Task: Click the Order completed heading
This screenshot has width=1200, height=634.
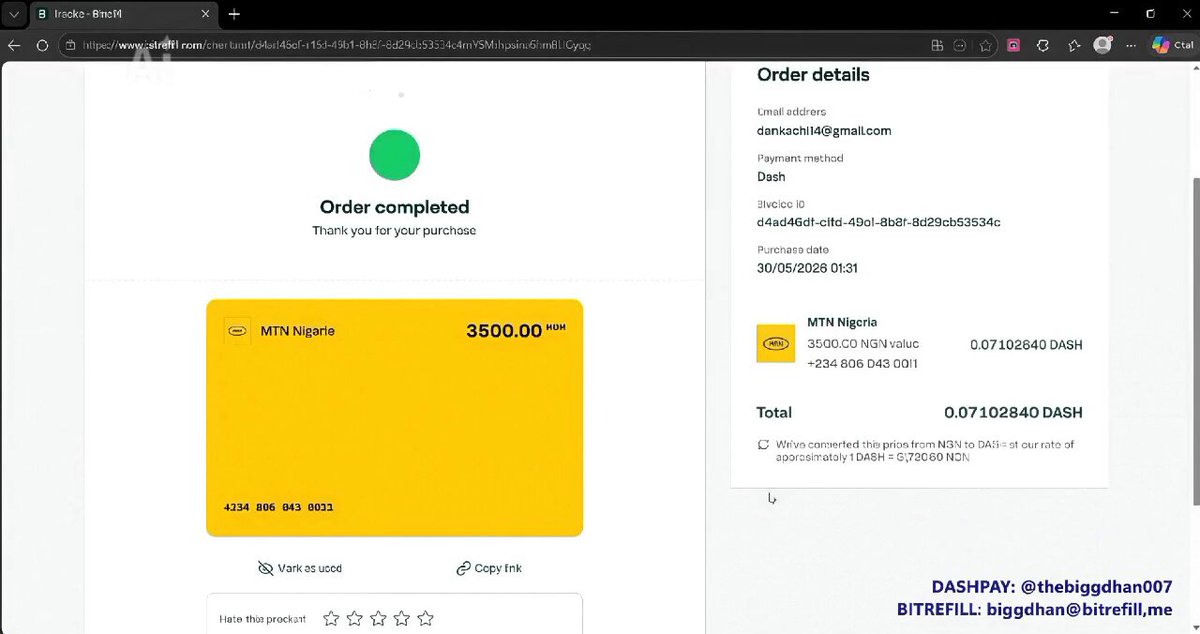Action: pyautogui.click(x=394, y=207)
